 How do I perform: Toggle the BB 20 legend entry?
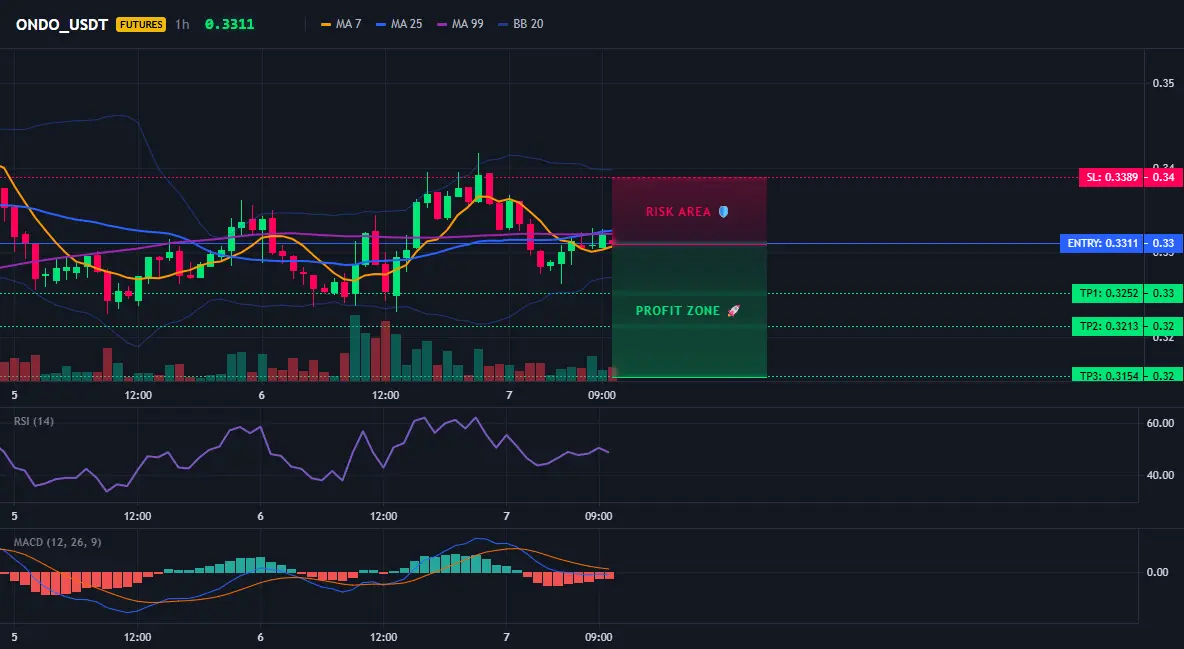[x=521, y=24]
